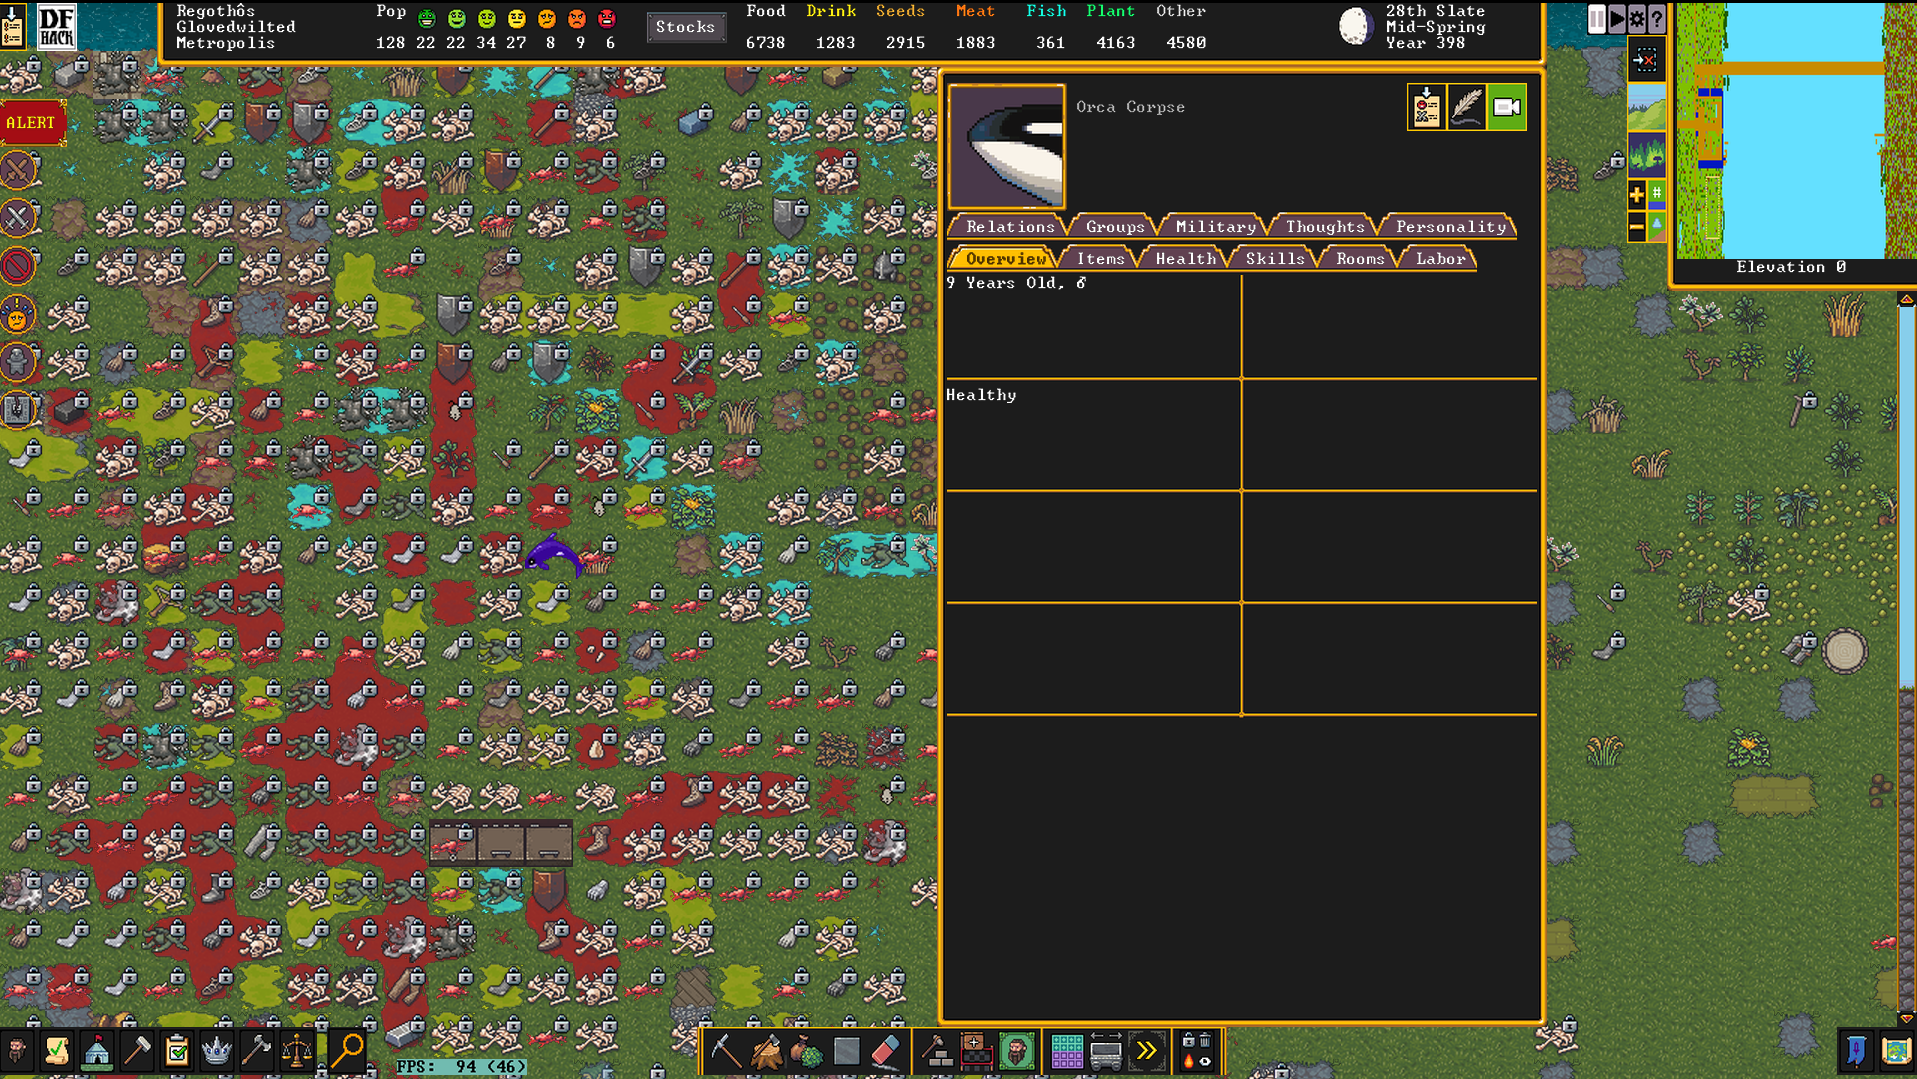Viewport: 1917px width, 1079px height.
Task: Open the cage trap alert icon
Action: coord(18,409)
